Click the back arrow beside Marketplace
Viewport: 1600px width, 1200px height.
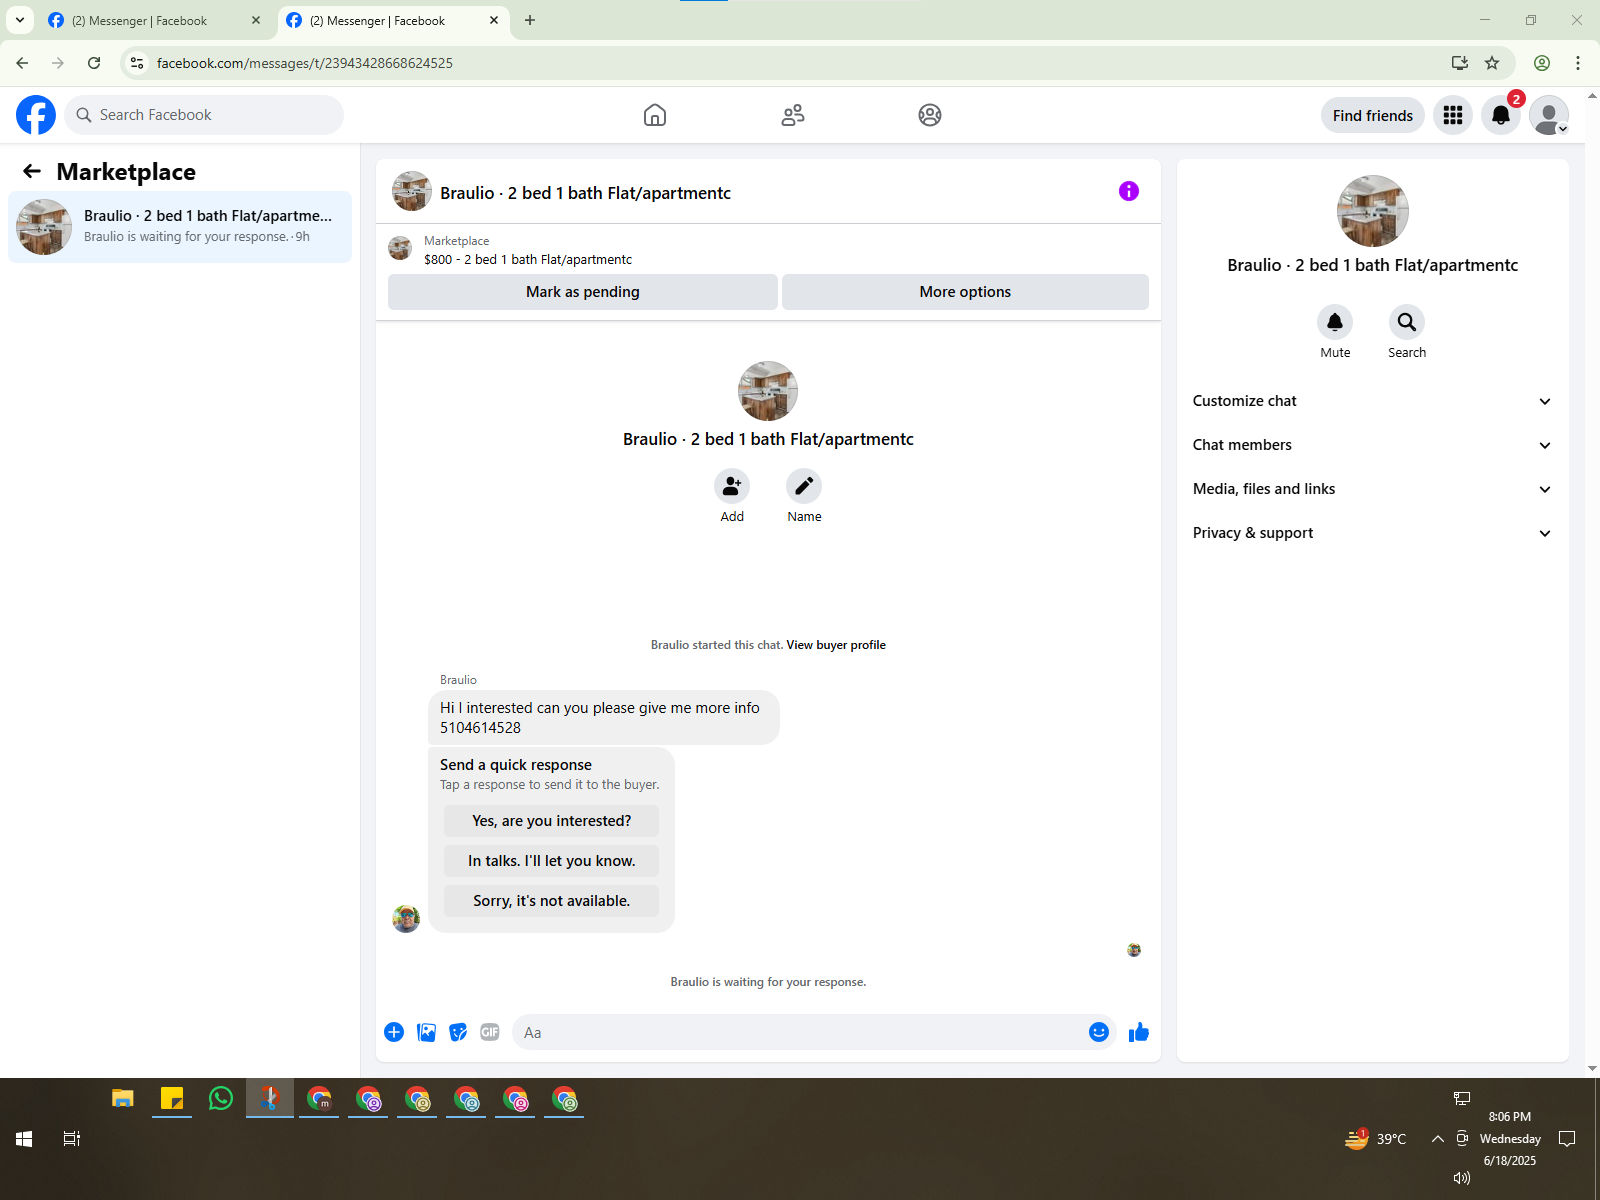(x=32, y=171)
